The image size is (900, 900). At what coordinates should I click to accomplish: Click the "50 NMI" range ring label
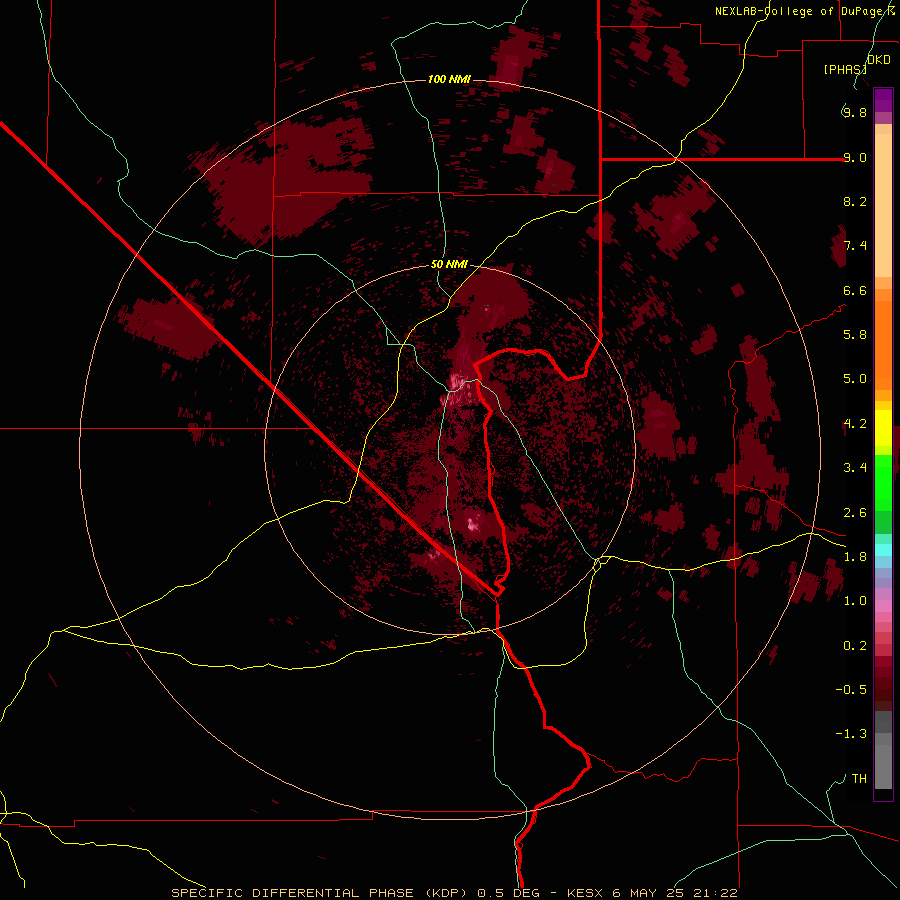tap(449, 264)
